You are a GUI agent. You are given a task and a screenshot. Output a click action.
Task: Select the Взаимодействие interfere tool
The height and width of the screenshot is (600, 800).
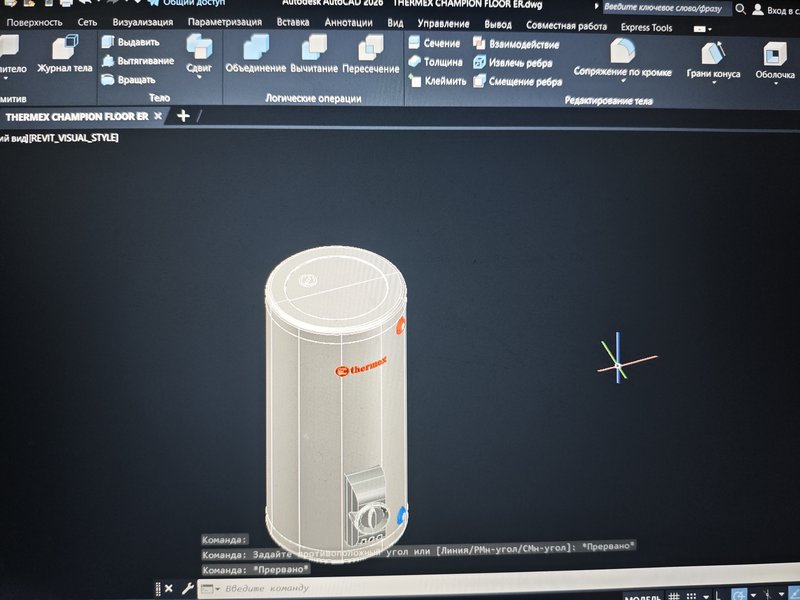[x=516, y=44]
